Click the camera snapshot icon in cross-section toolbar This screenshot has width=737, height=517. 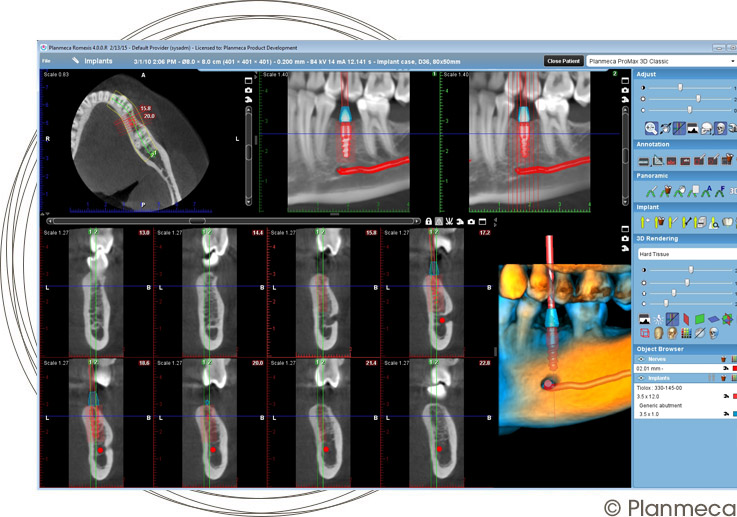(x=471, y=221)
